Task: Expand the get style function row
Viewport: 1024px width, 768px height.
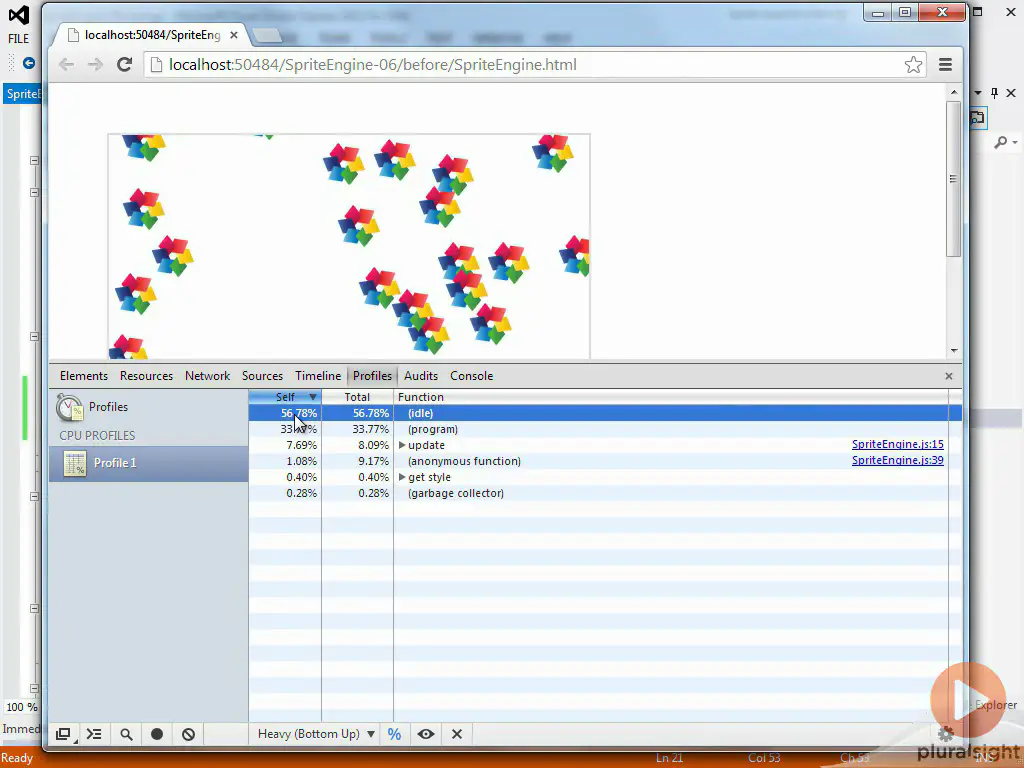Action: click(402, 477)
